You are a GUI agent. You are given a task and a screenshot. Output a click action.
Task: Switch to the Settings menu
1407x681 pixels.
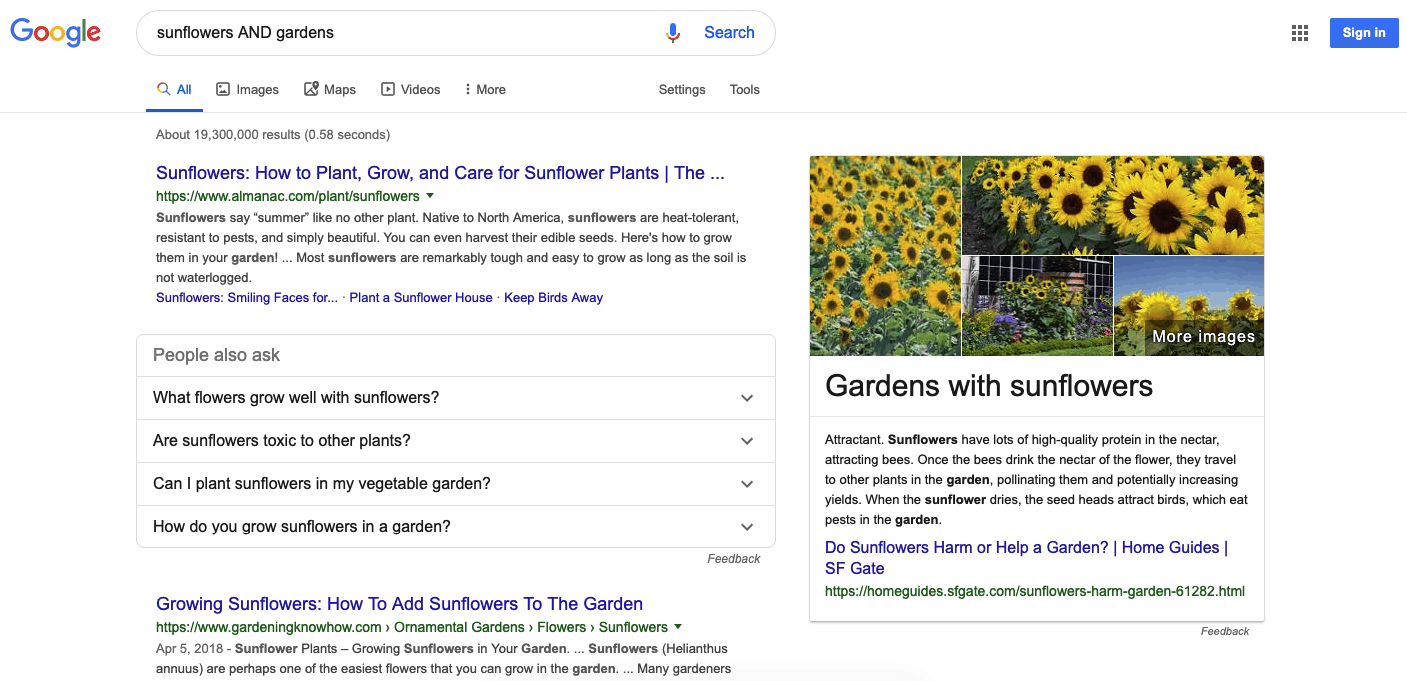tap(681, 89)
